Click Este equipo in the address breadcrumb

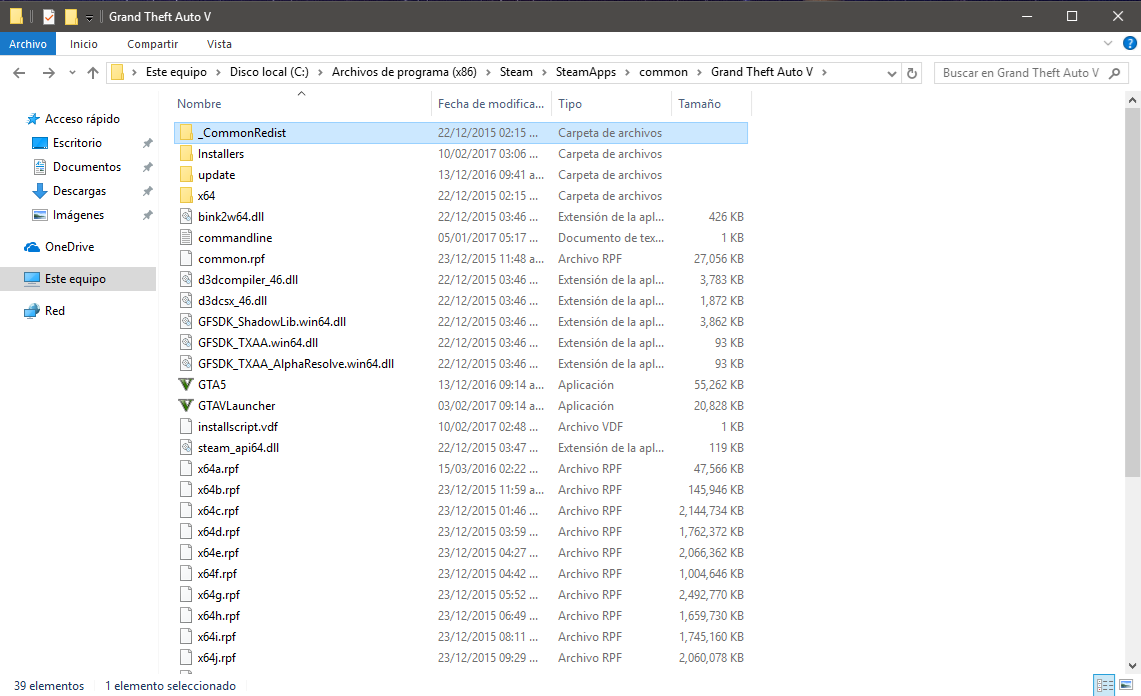click(176, 72)
